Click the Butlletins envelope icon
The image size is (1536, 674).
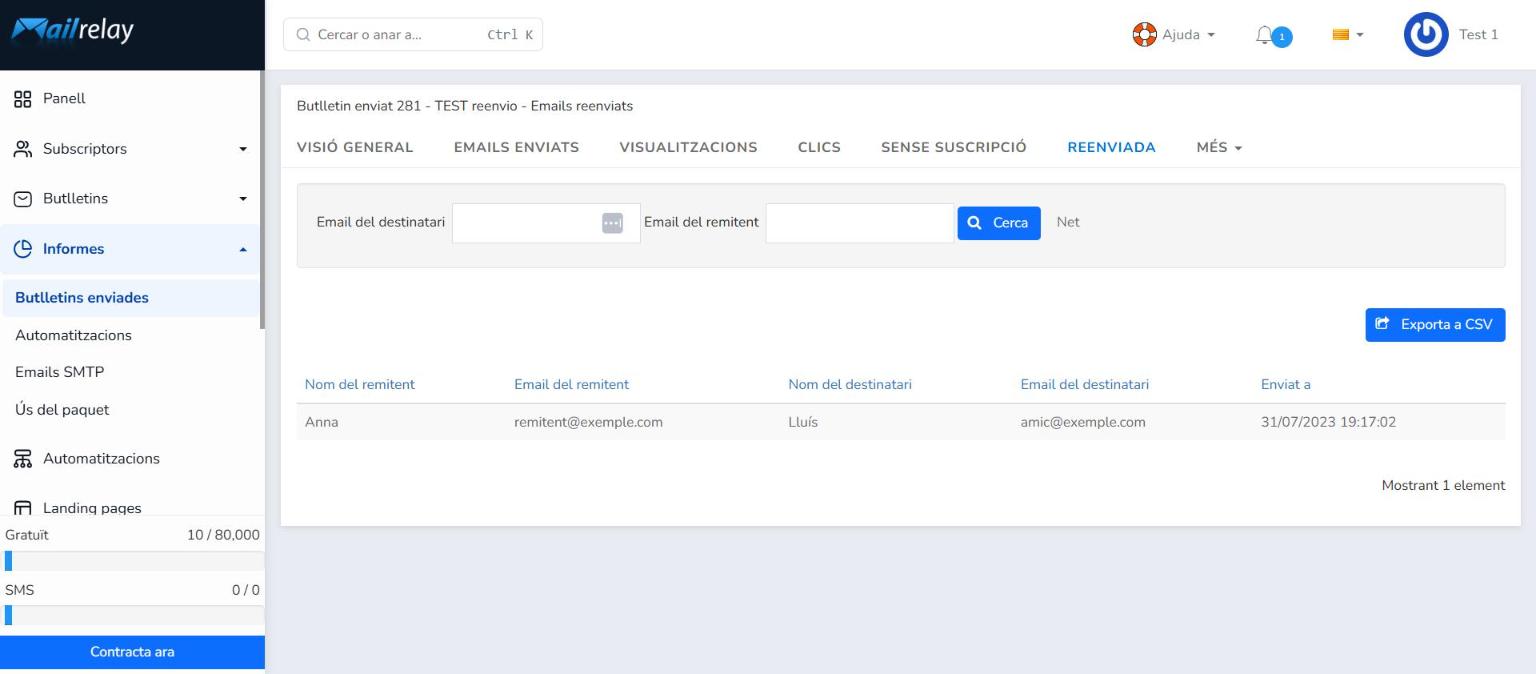[x=22, y=199]
